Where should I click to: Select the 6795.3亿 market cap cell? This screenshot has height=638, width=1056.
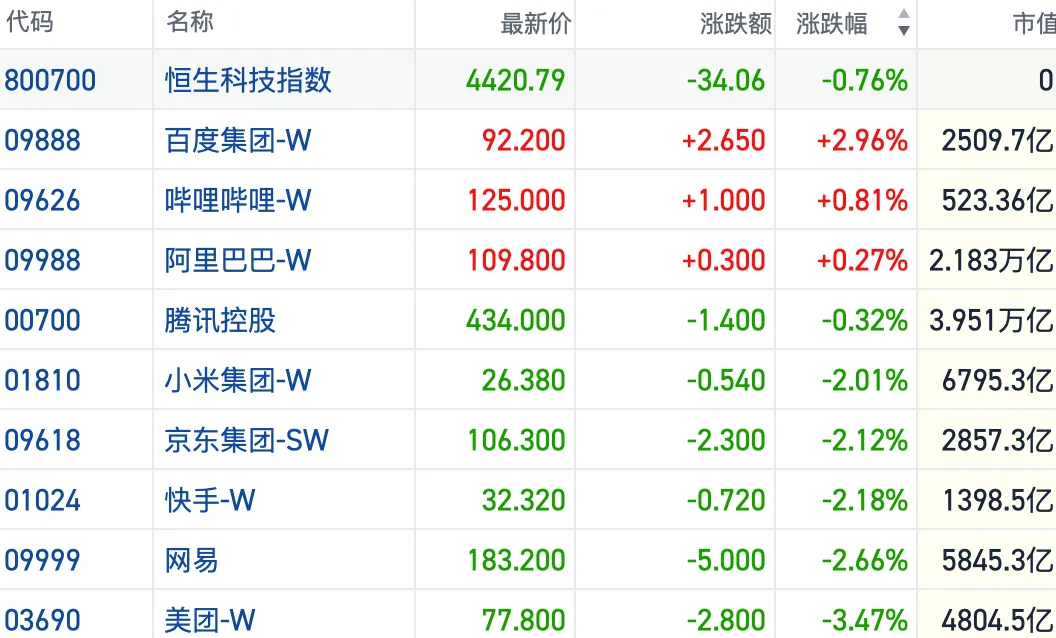(x=997, y=381)
